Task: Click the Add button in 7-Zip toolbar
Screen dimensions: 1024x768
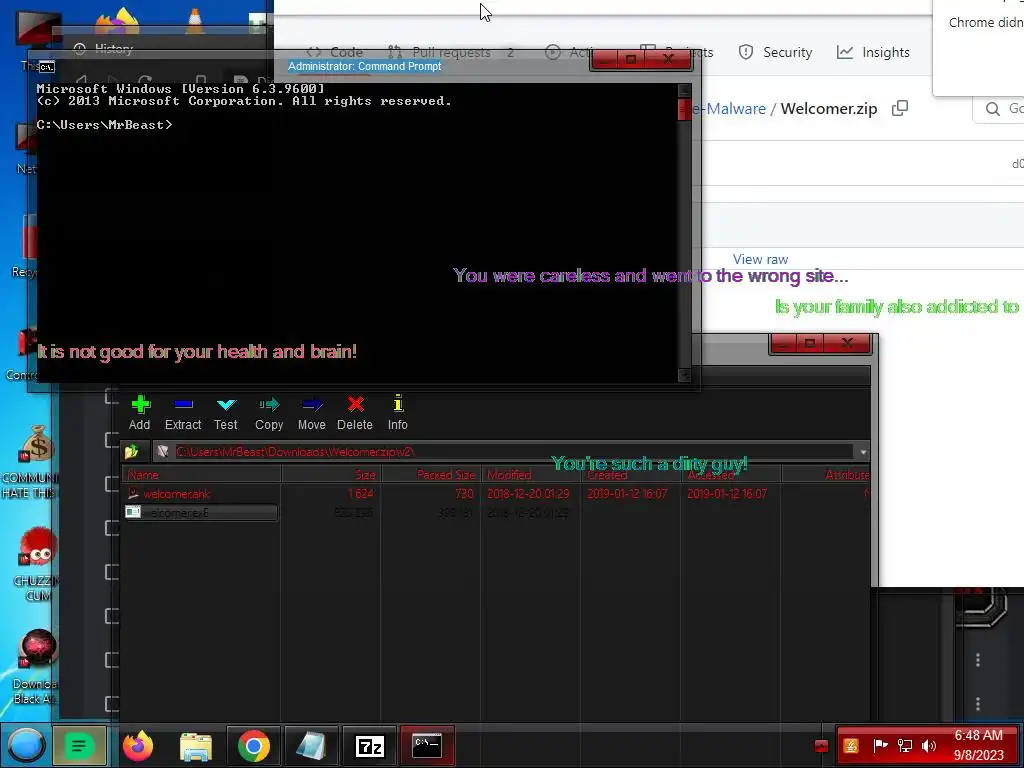Action: (140, 413)
